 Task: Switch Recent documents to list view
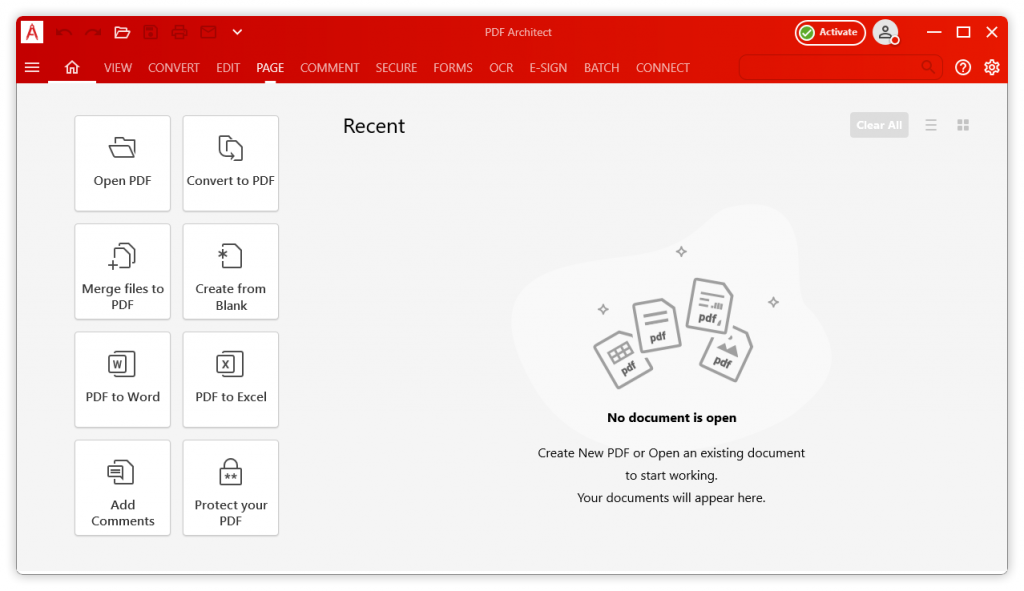point(931,125)
